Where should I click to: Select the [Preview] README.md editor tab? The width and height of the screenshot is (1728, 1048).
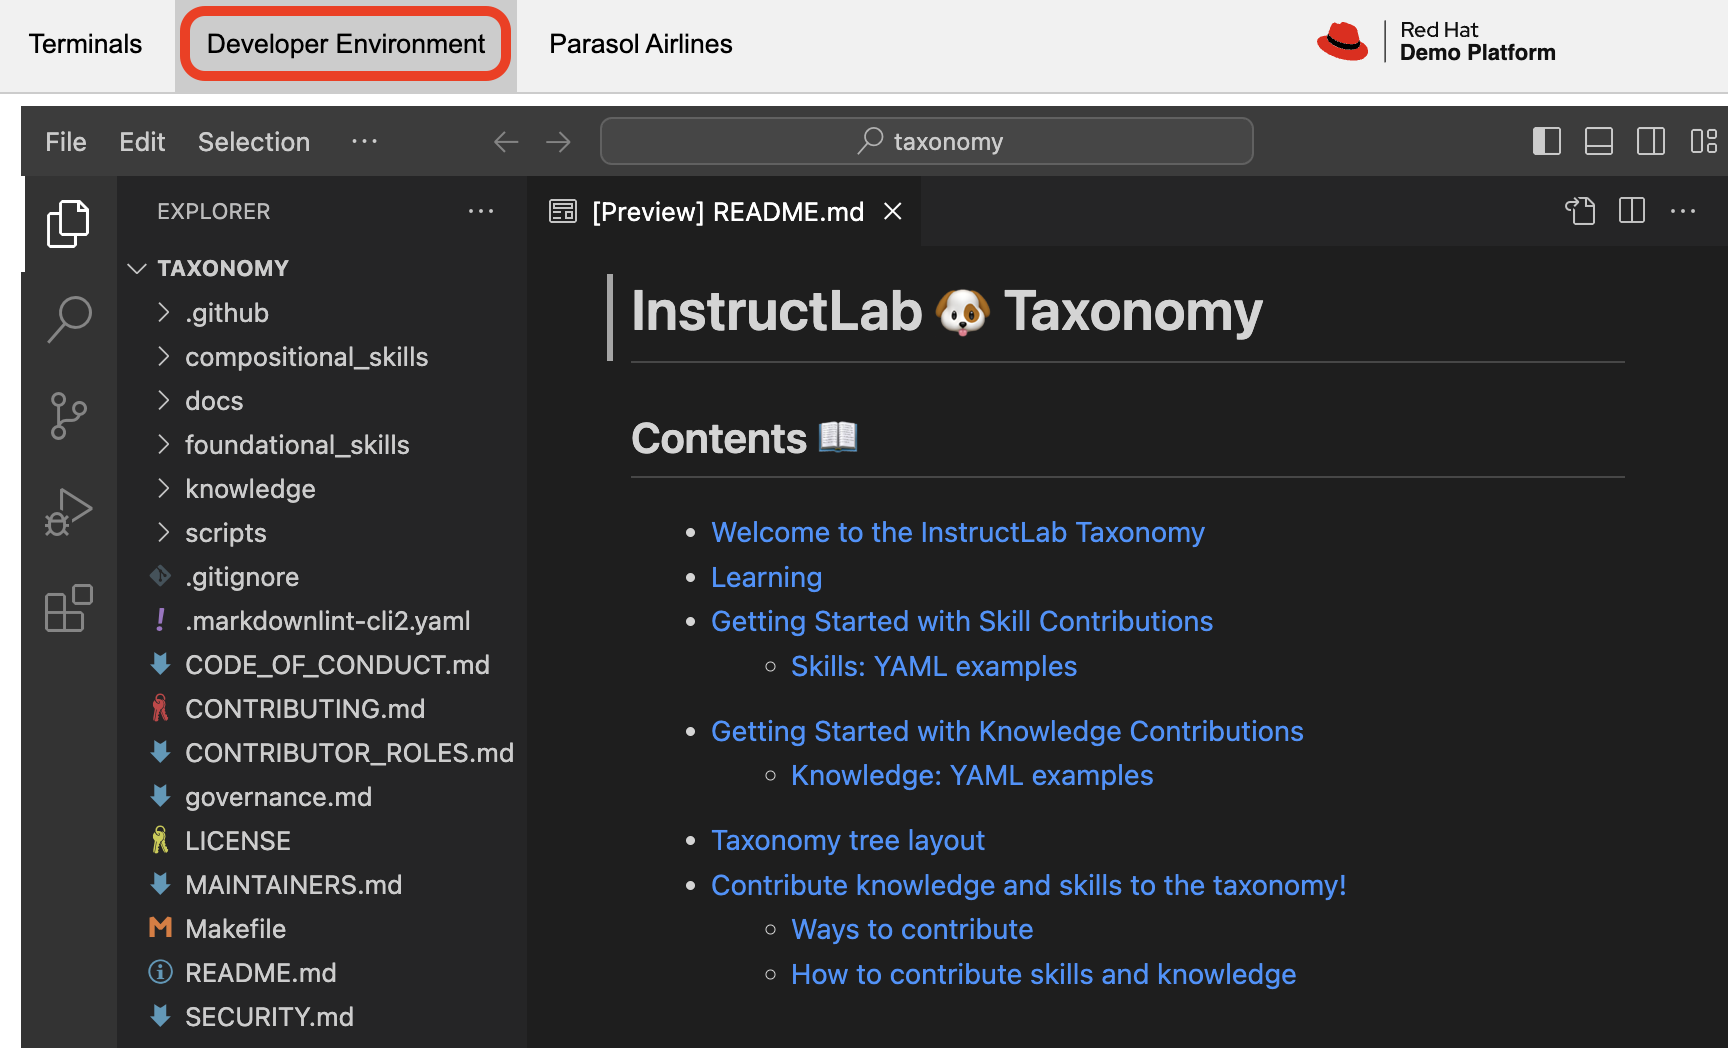[724, 211]
